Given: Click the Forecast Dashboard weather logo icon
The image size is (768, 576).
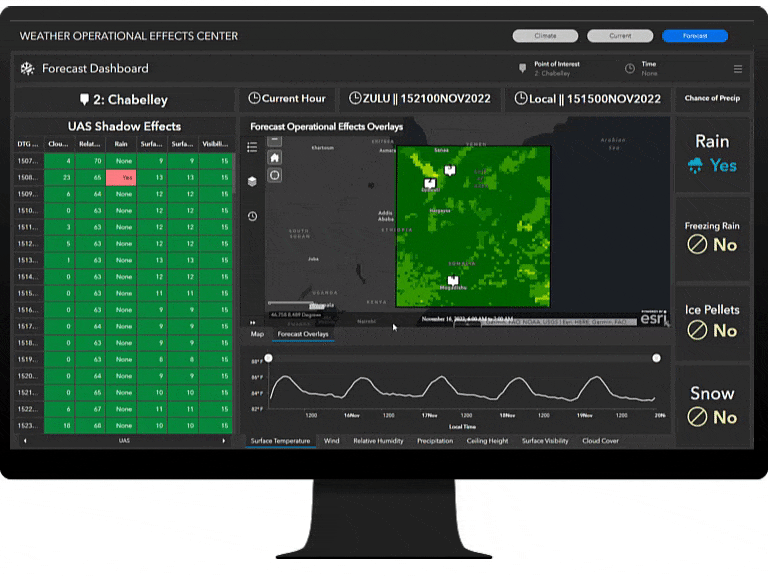Looking at the screenshot, I should 27,69.
